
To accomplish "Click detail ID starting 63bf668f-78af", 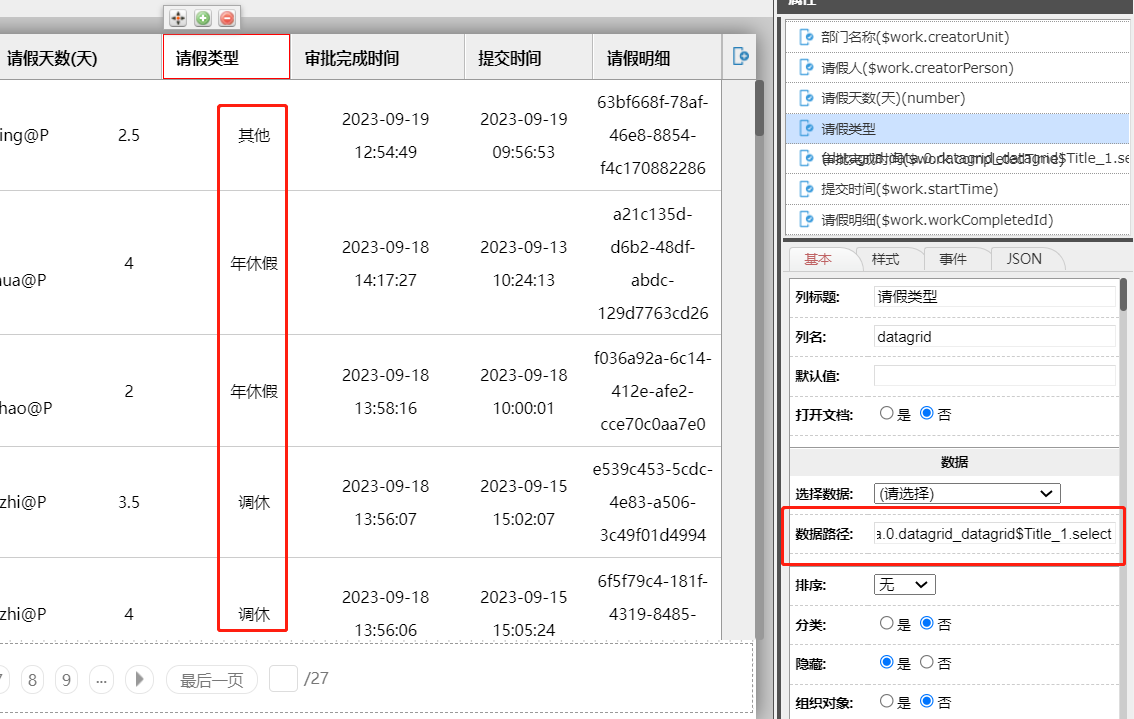I will pyautogui.click(x=652, y=135).
